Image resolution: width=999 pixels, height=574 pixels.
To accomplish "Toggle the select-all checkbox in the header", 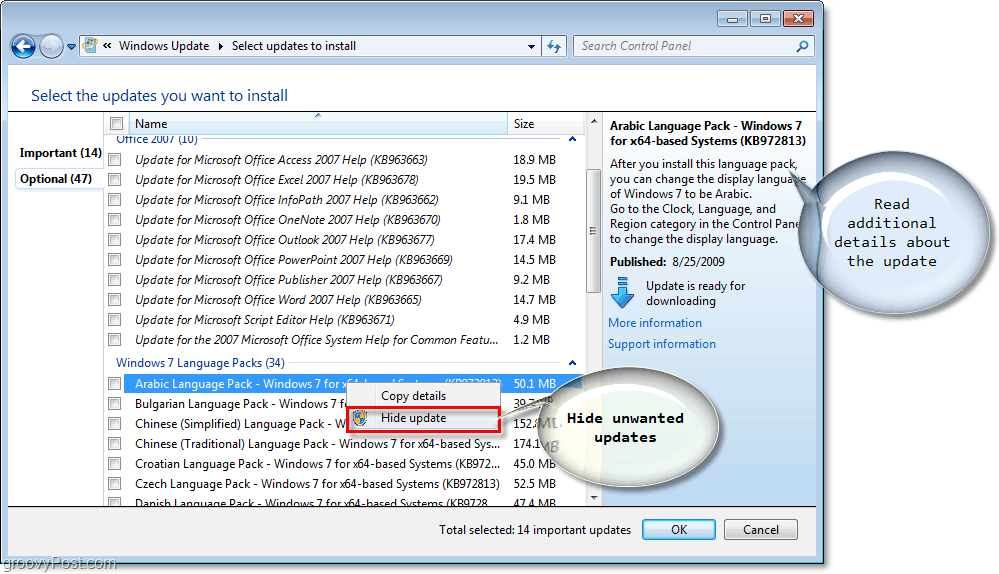I will pos(117,124).
